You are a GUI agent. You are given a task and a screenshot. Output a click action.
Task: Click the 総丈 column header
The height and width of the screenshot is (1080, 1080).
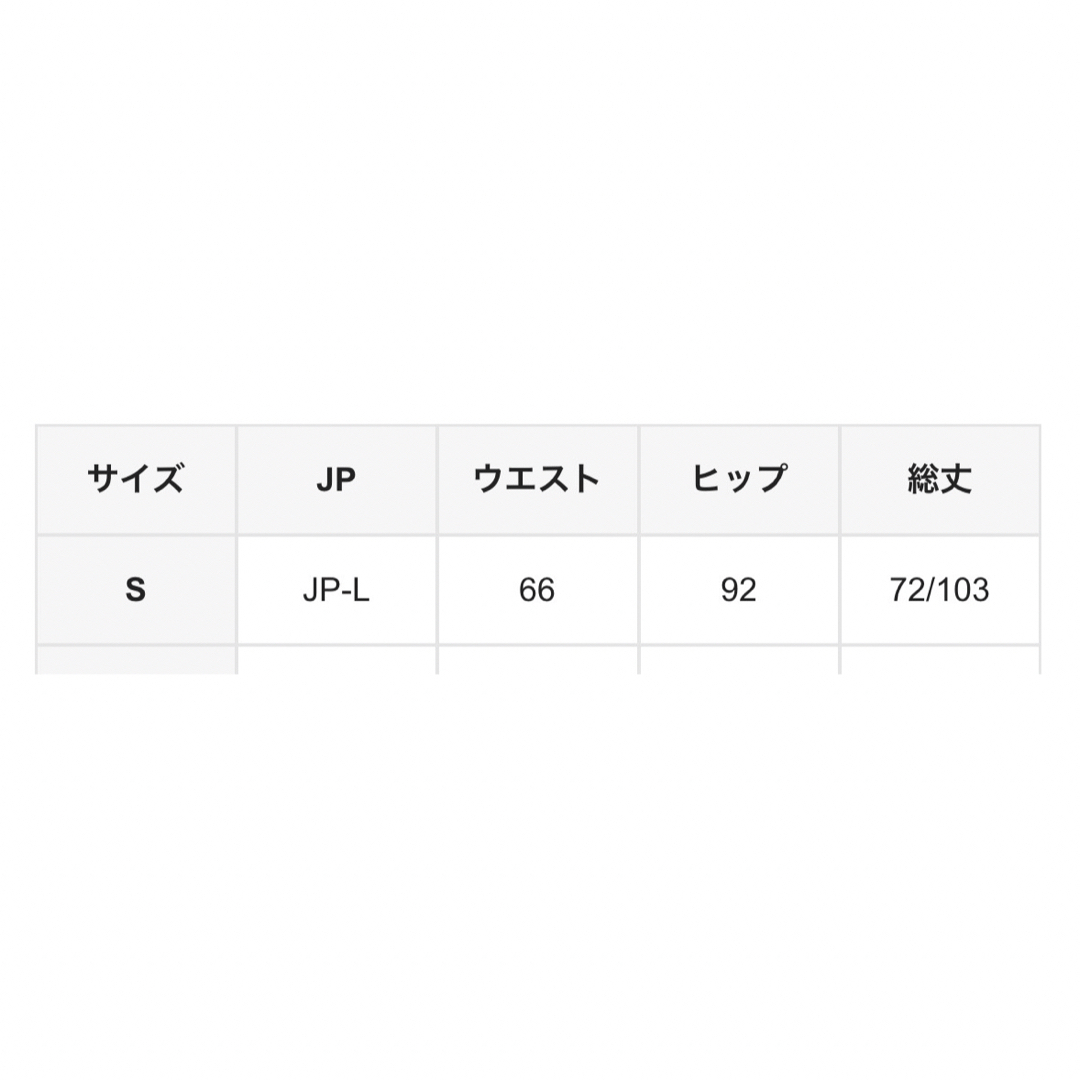pyautogui.click(x=940, y=479)
